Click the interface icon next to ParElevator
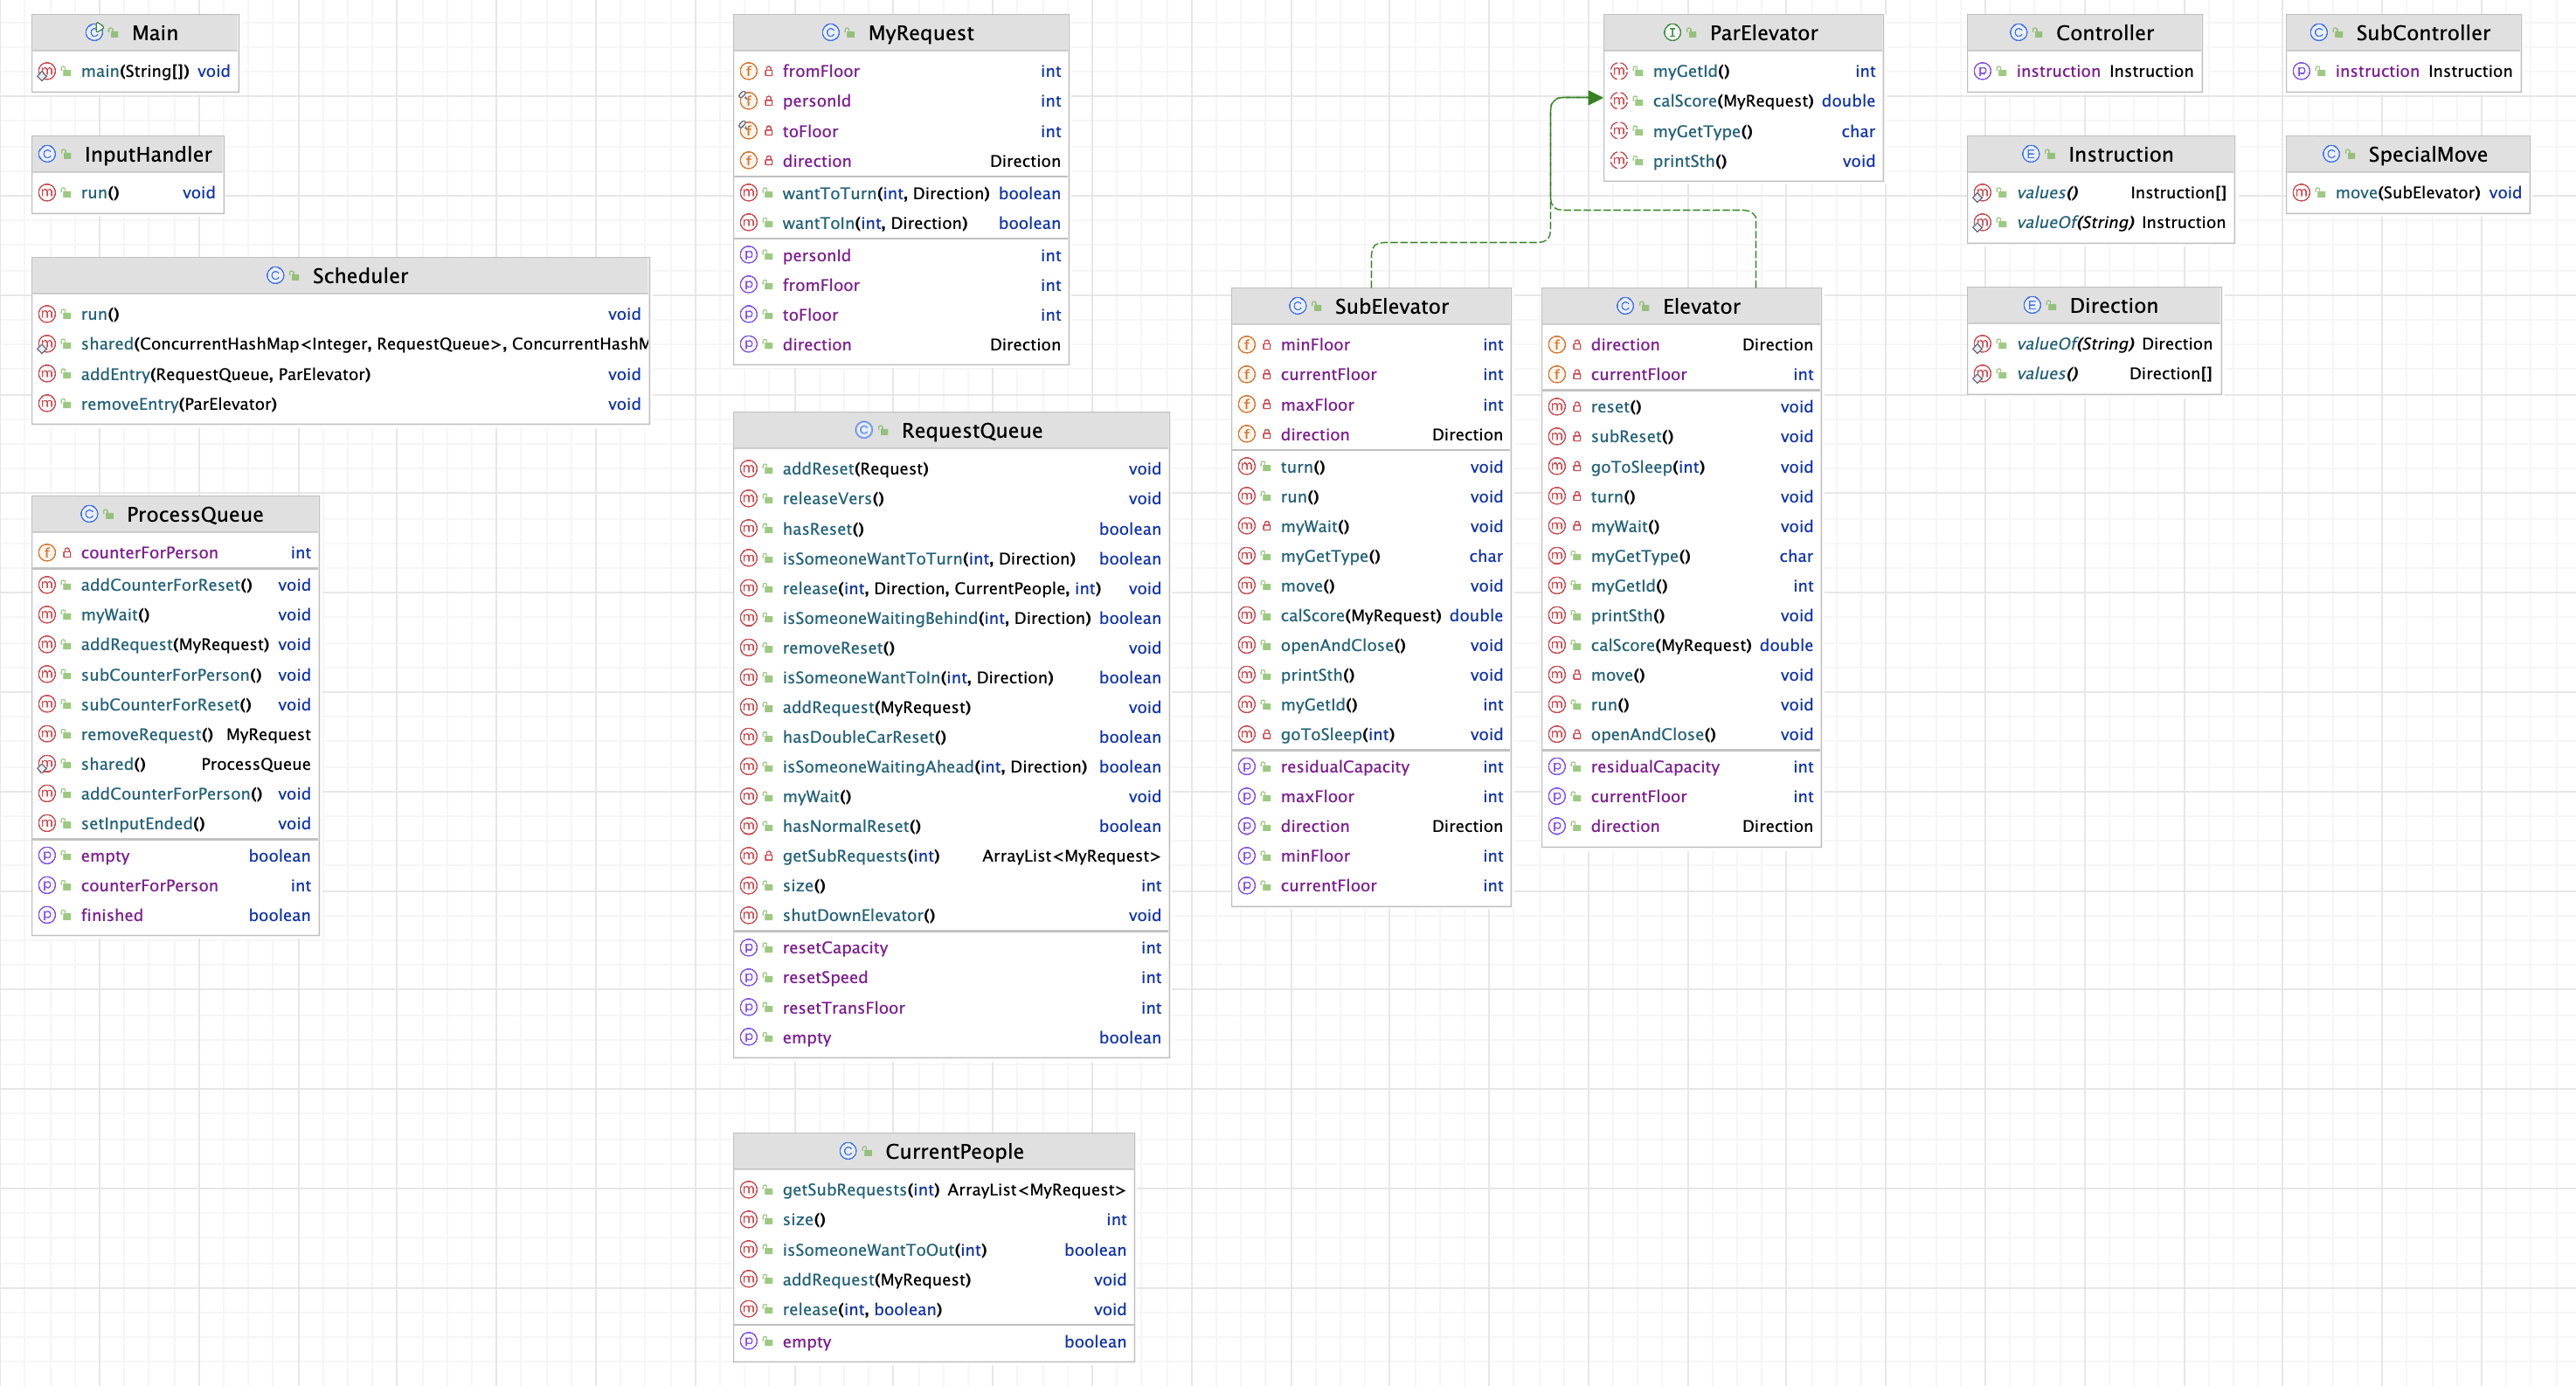 click(1672, 32)
